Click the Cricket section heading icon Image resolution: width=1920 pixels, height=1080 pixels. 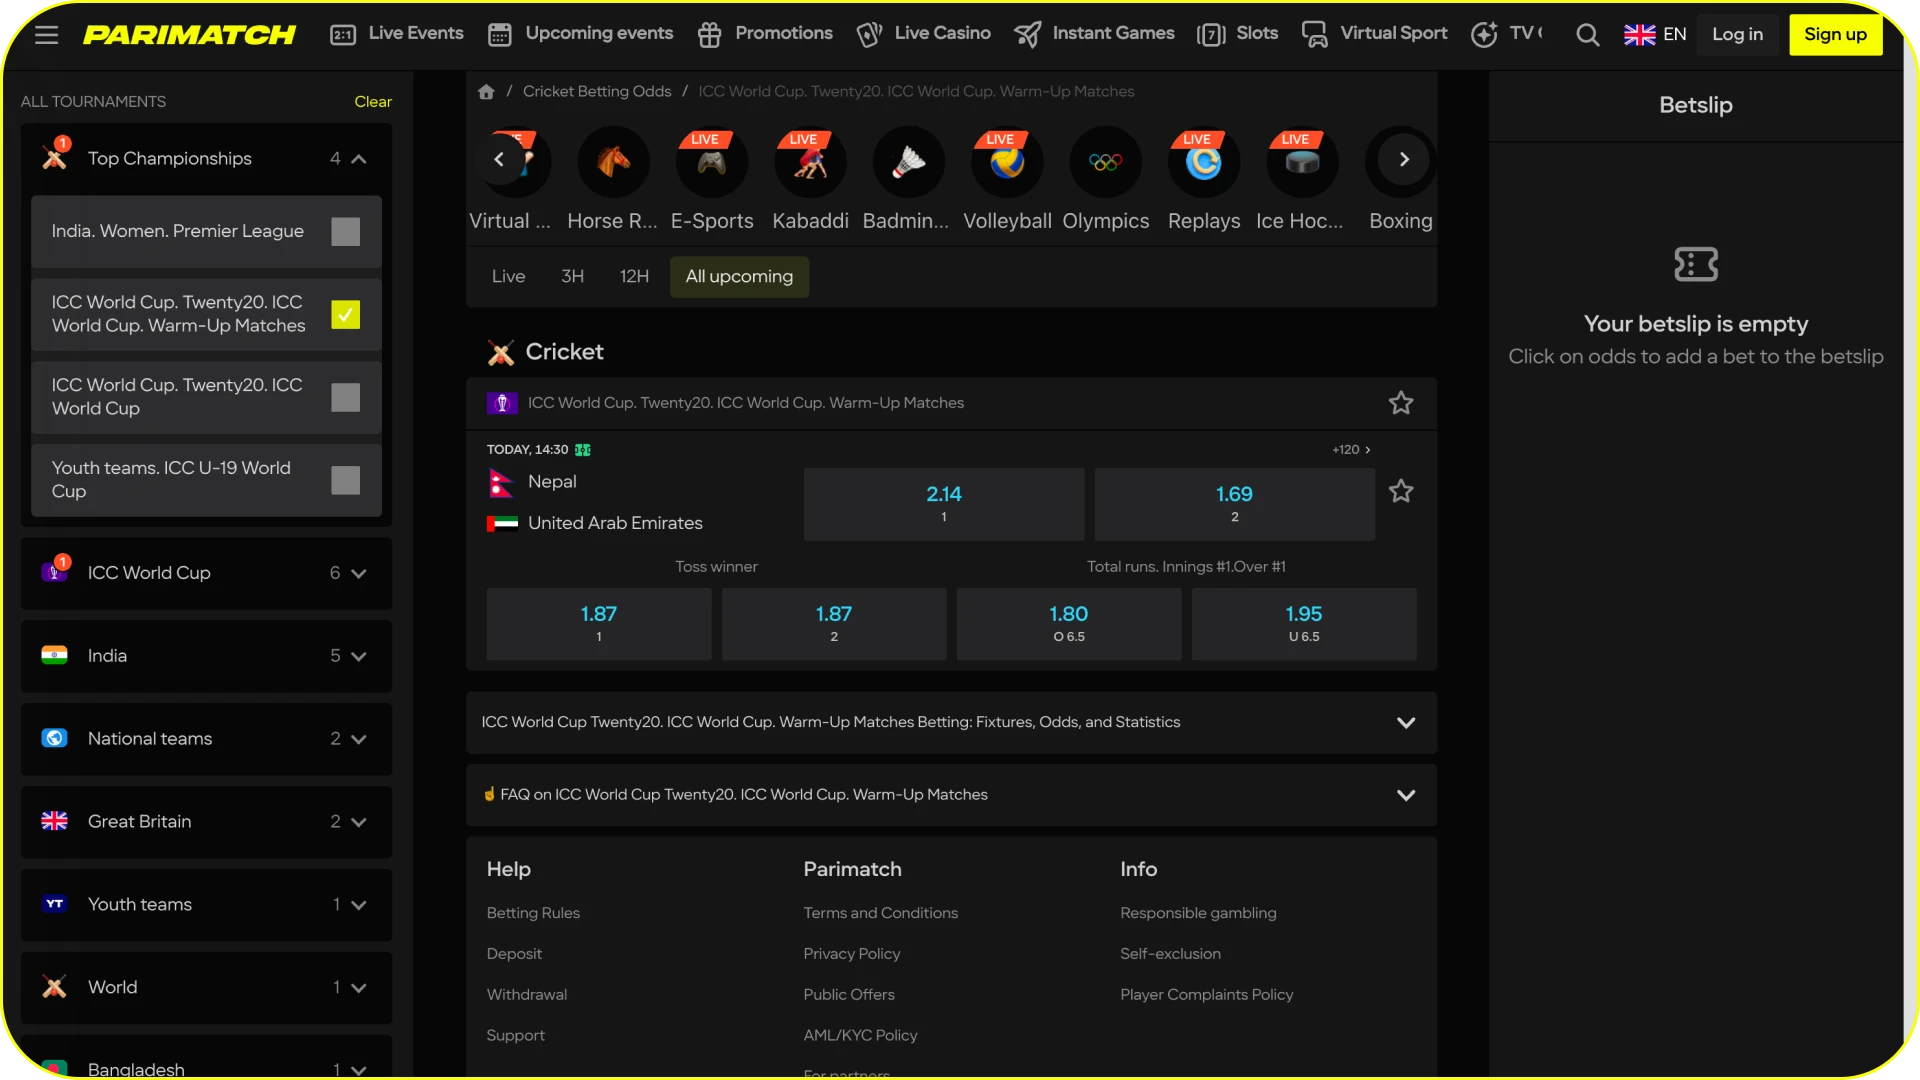tap(500, 352)
